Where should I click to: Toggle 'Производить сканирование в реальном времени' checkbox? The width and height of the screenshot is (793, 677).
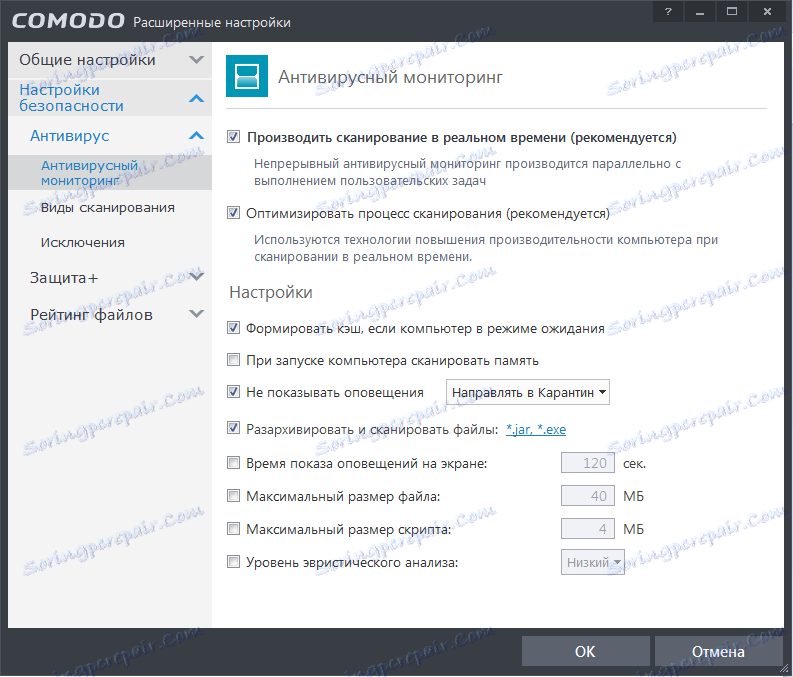click(233, 137)
